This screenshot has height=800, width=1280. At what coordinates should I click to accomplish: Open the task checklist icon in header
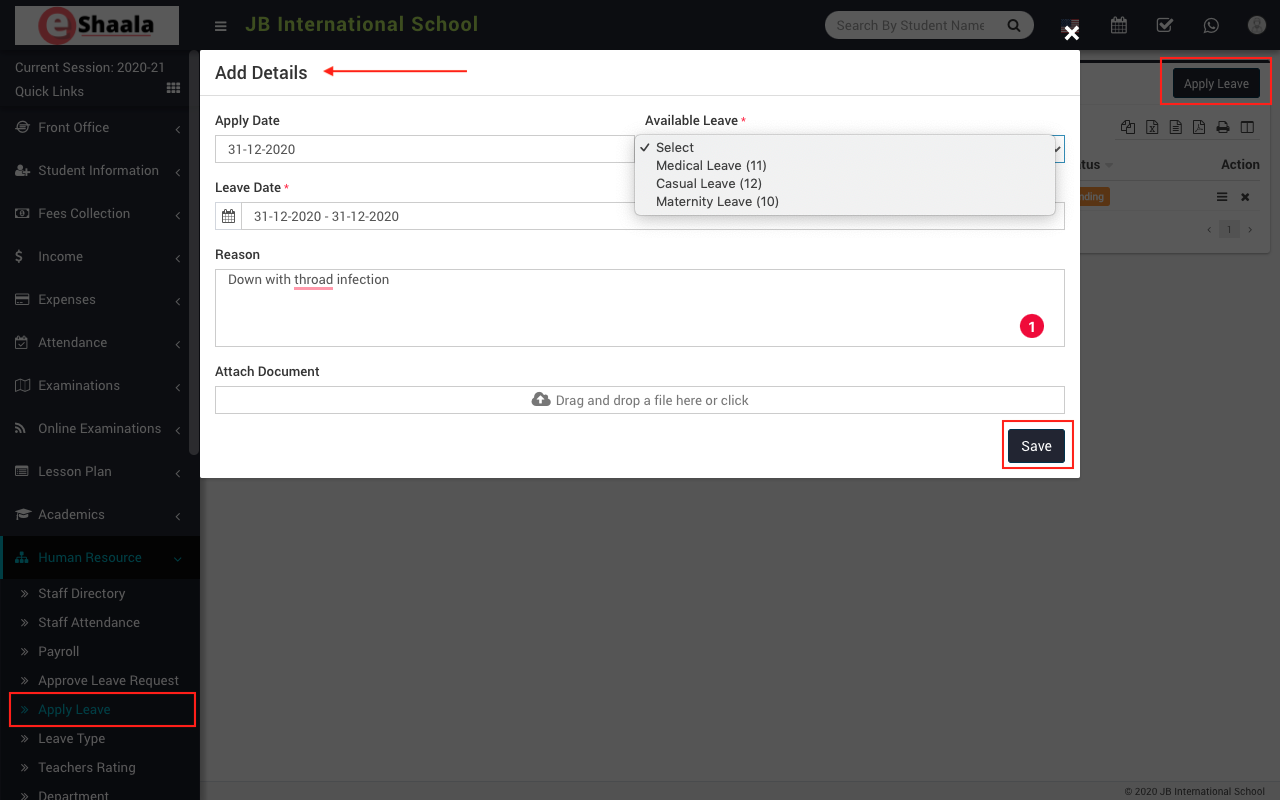click(x=1165, y=26)
